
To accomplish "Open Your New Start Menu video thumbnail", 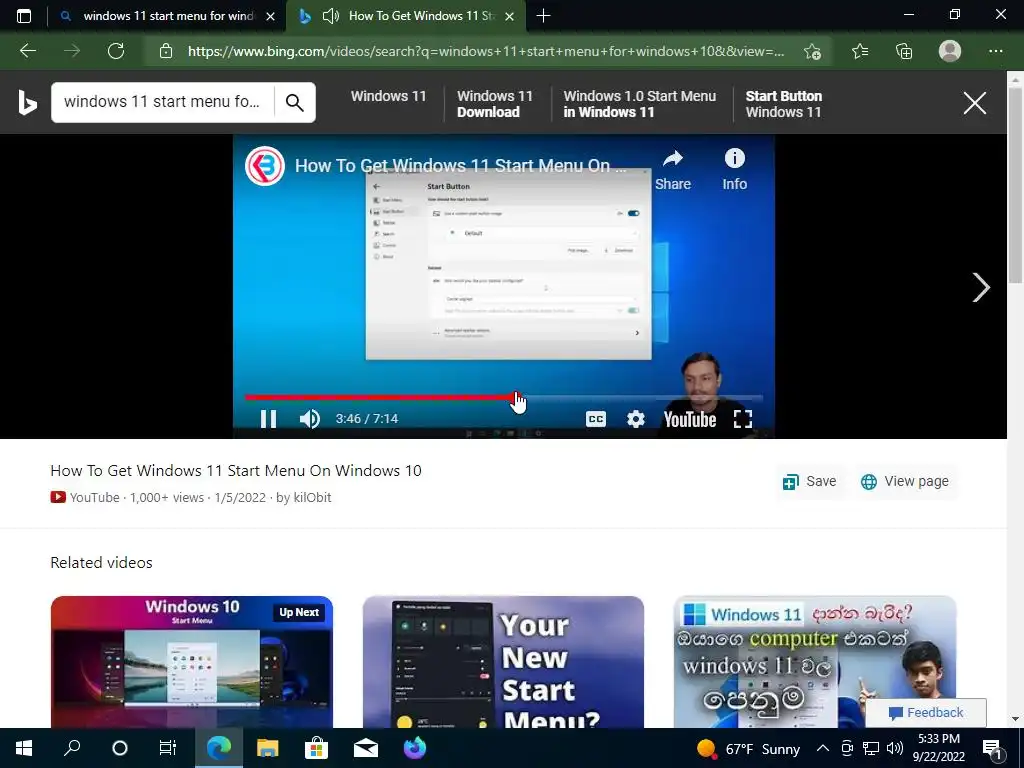I will pos(503,662).
